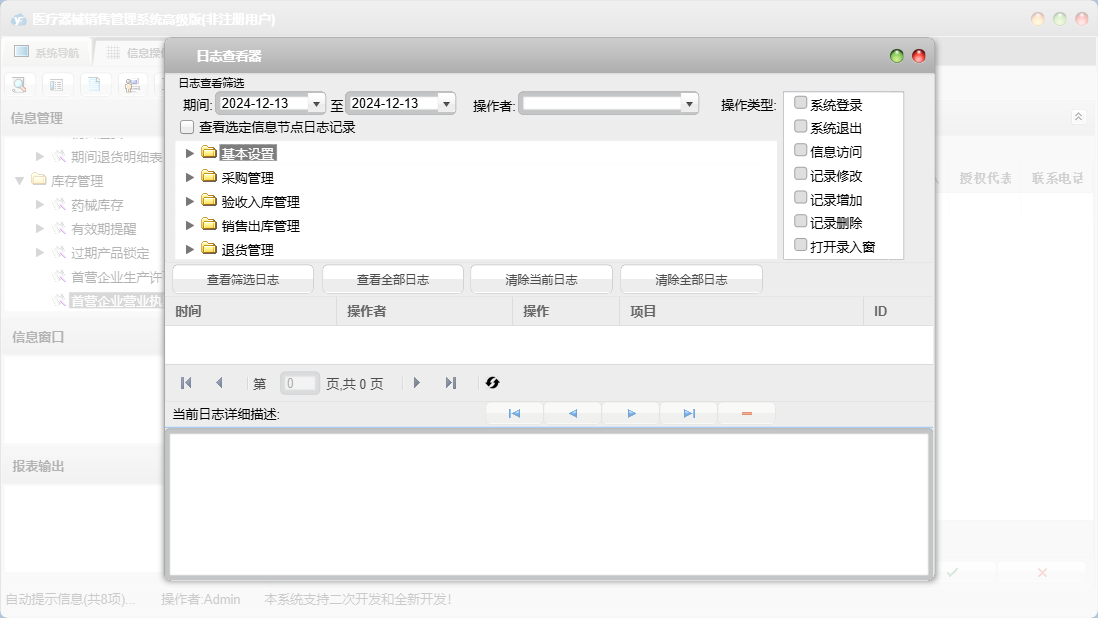
Task: Expand the 采购管理 tree node
Action: 189,177
